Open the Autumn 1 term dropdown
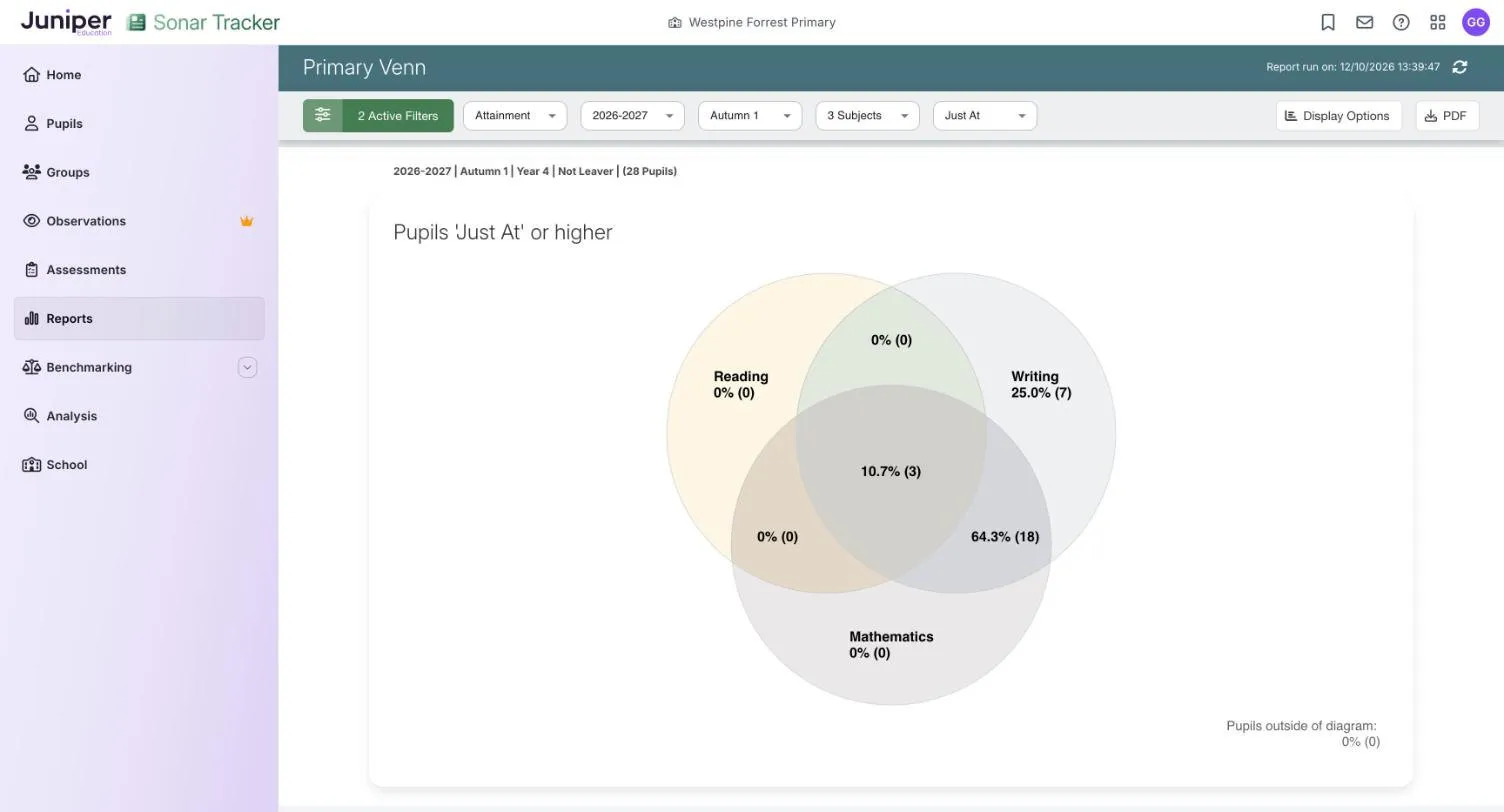 (x=750, y=116)
